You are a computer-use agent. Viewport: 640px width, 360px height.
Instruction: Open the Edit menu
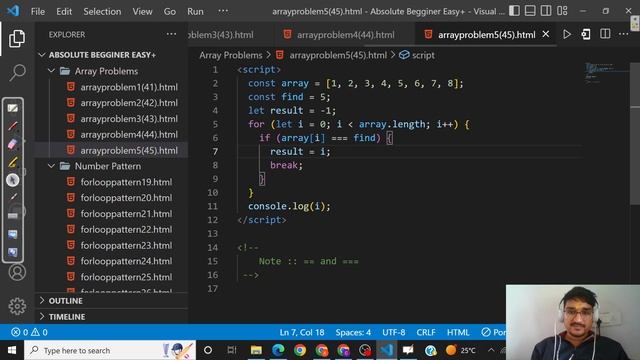click(x=64, y=11)
